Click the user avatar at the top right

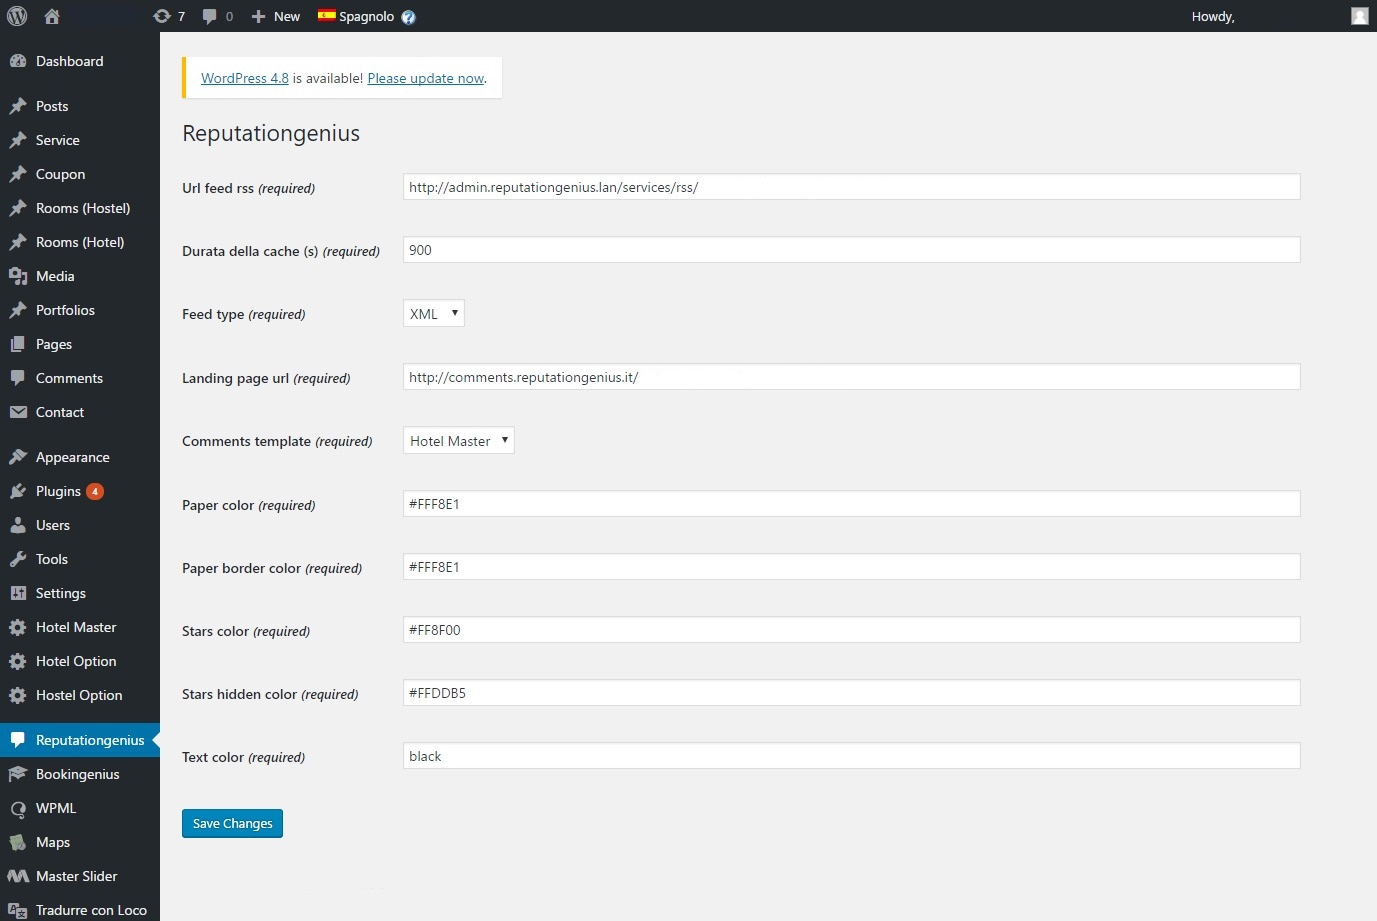pos(1359,16)
